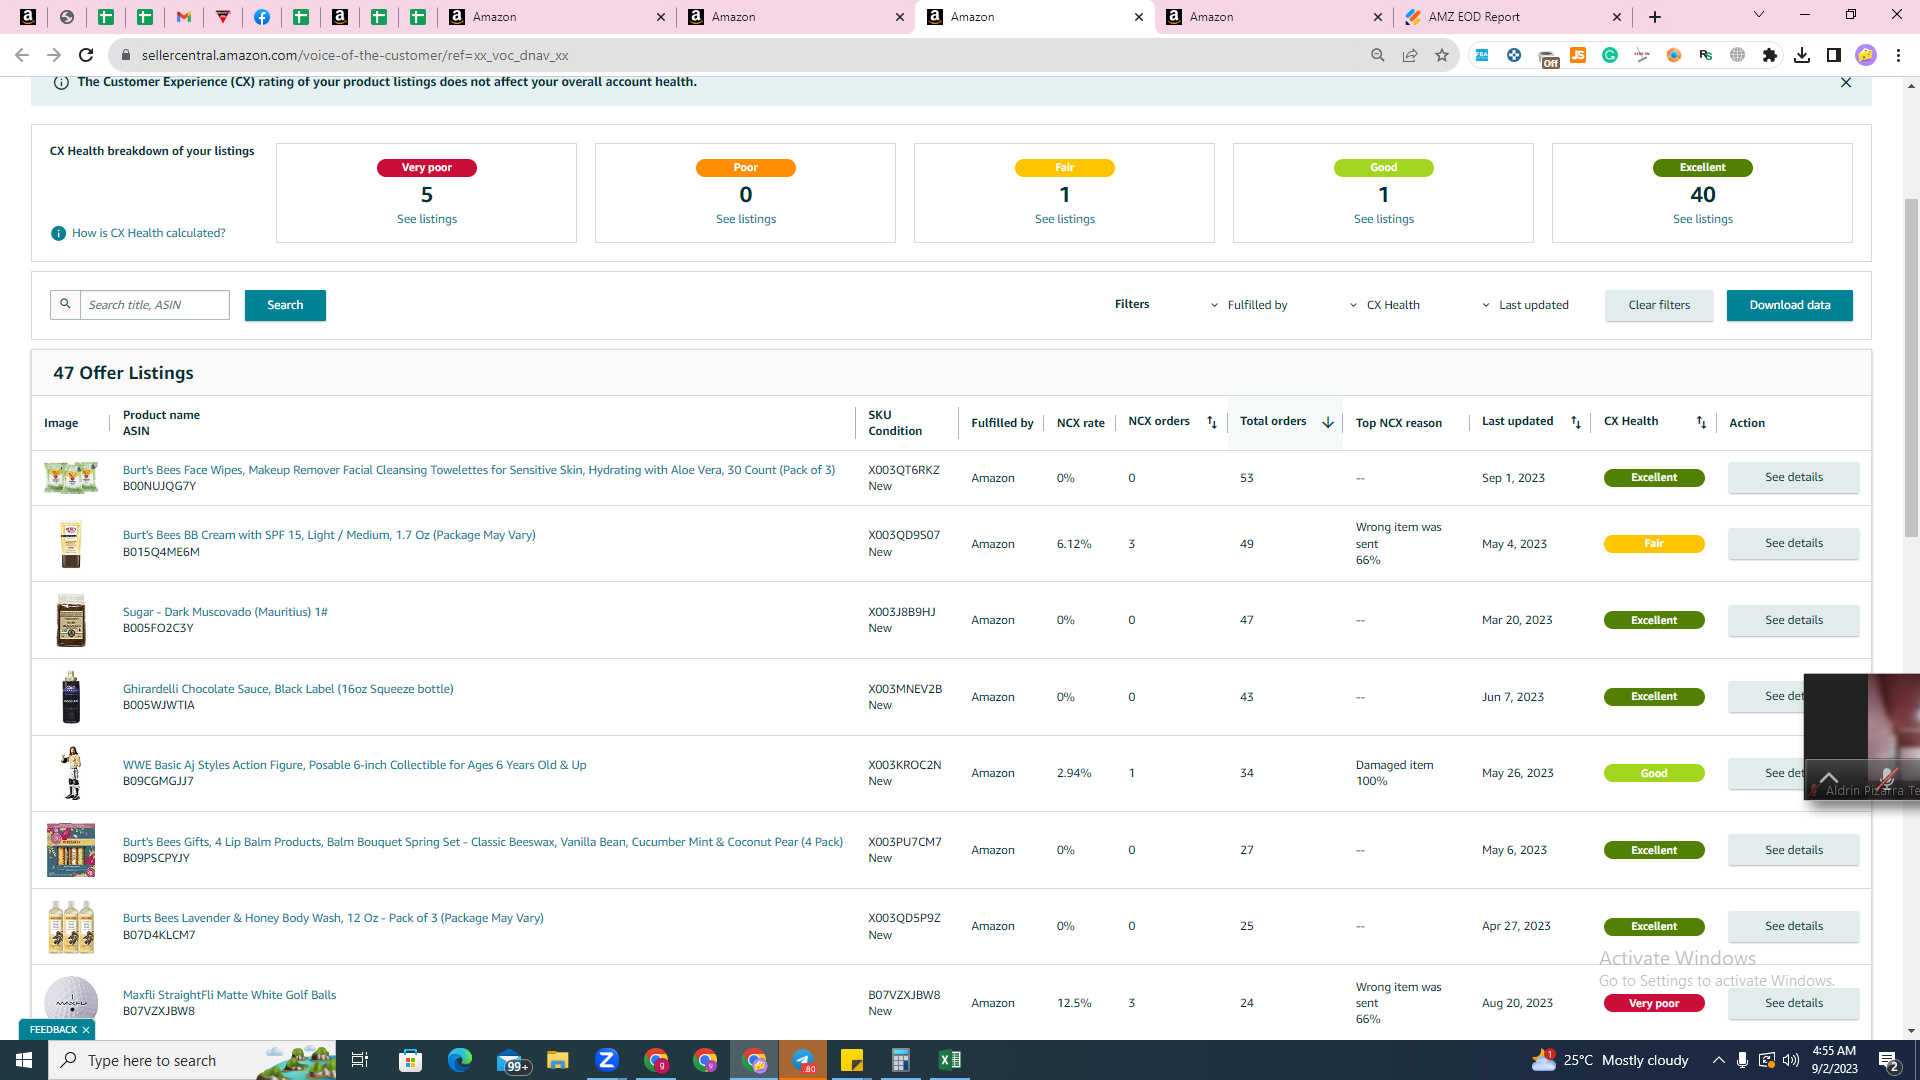Click the info icon beside CX Health calculated
1920x1080 pixels.
58,233
